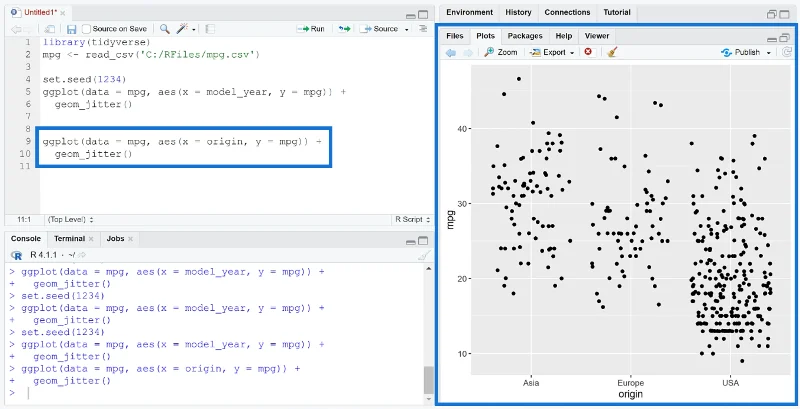Click the code tools magic wand icon
The width and height of the screenshot is (800, 409).
click(182, 29)
